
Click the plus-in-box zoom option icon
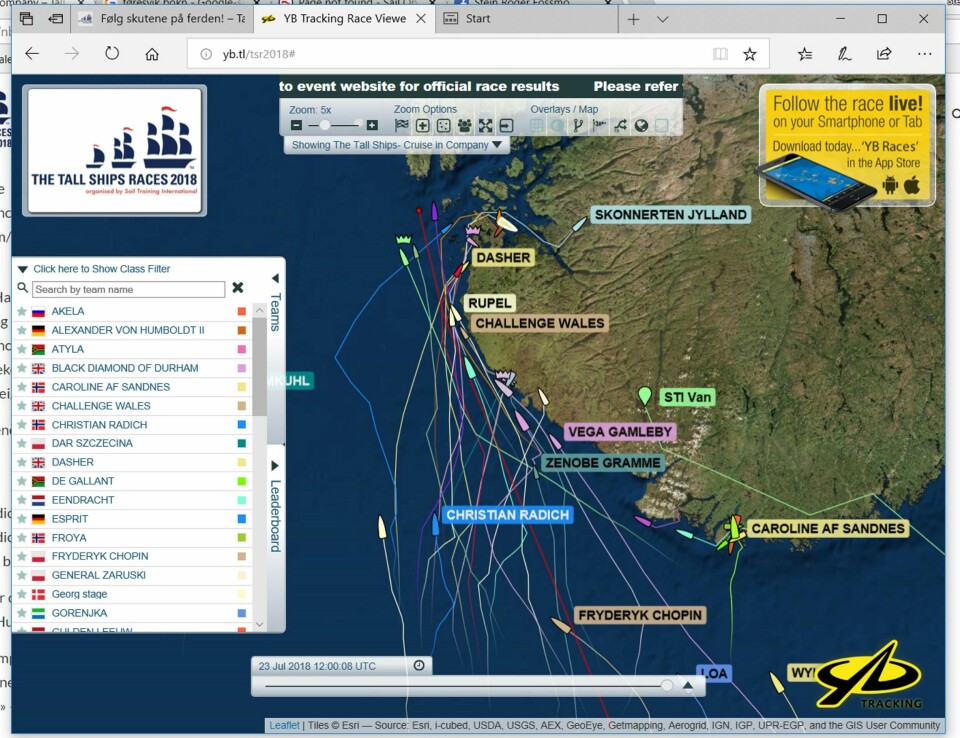point(422,126)
